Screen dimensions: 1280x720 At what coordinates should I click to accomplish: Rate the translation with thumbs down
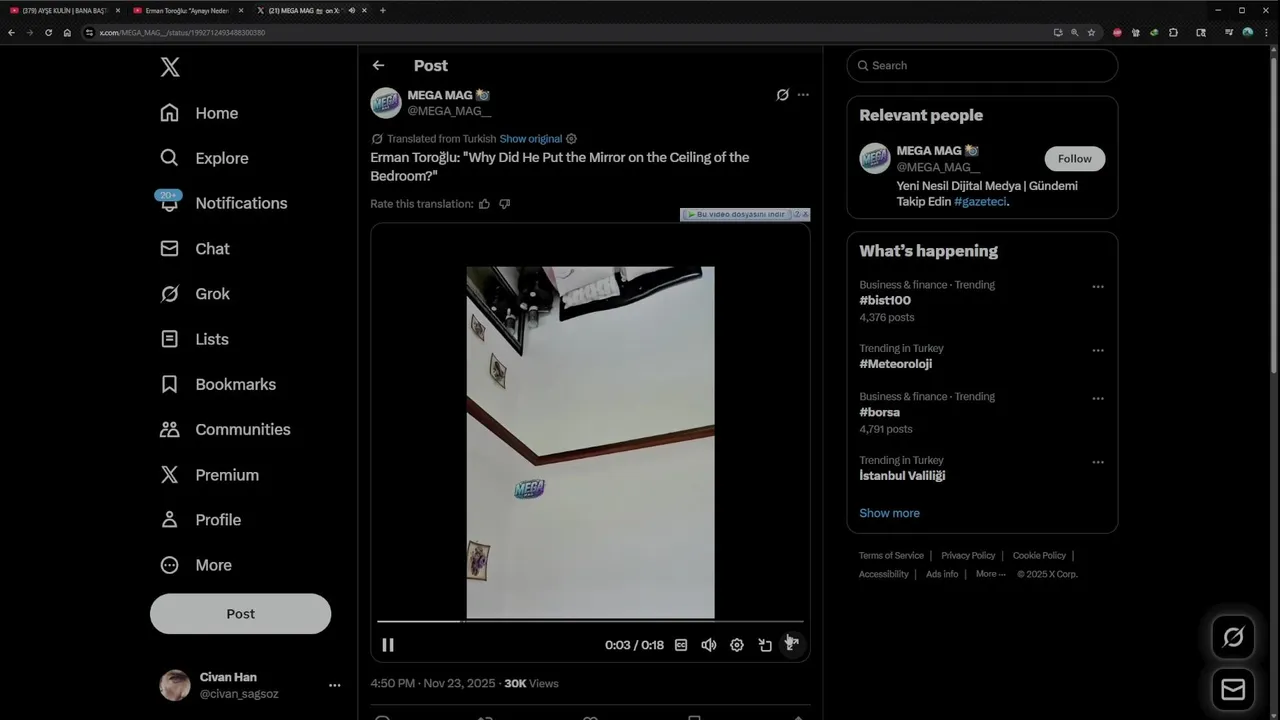coord(504,204)
